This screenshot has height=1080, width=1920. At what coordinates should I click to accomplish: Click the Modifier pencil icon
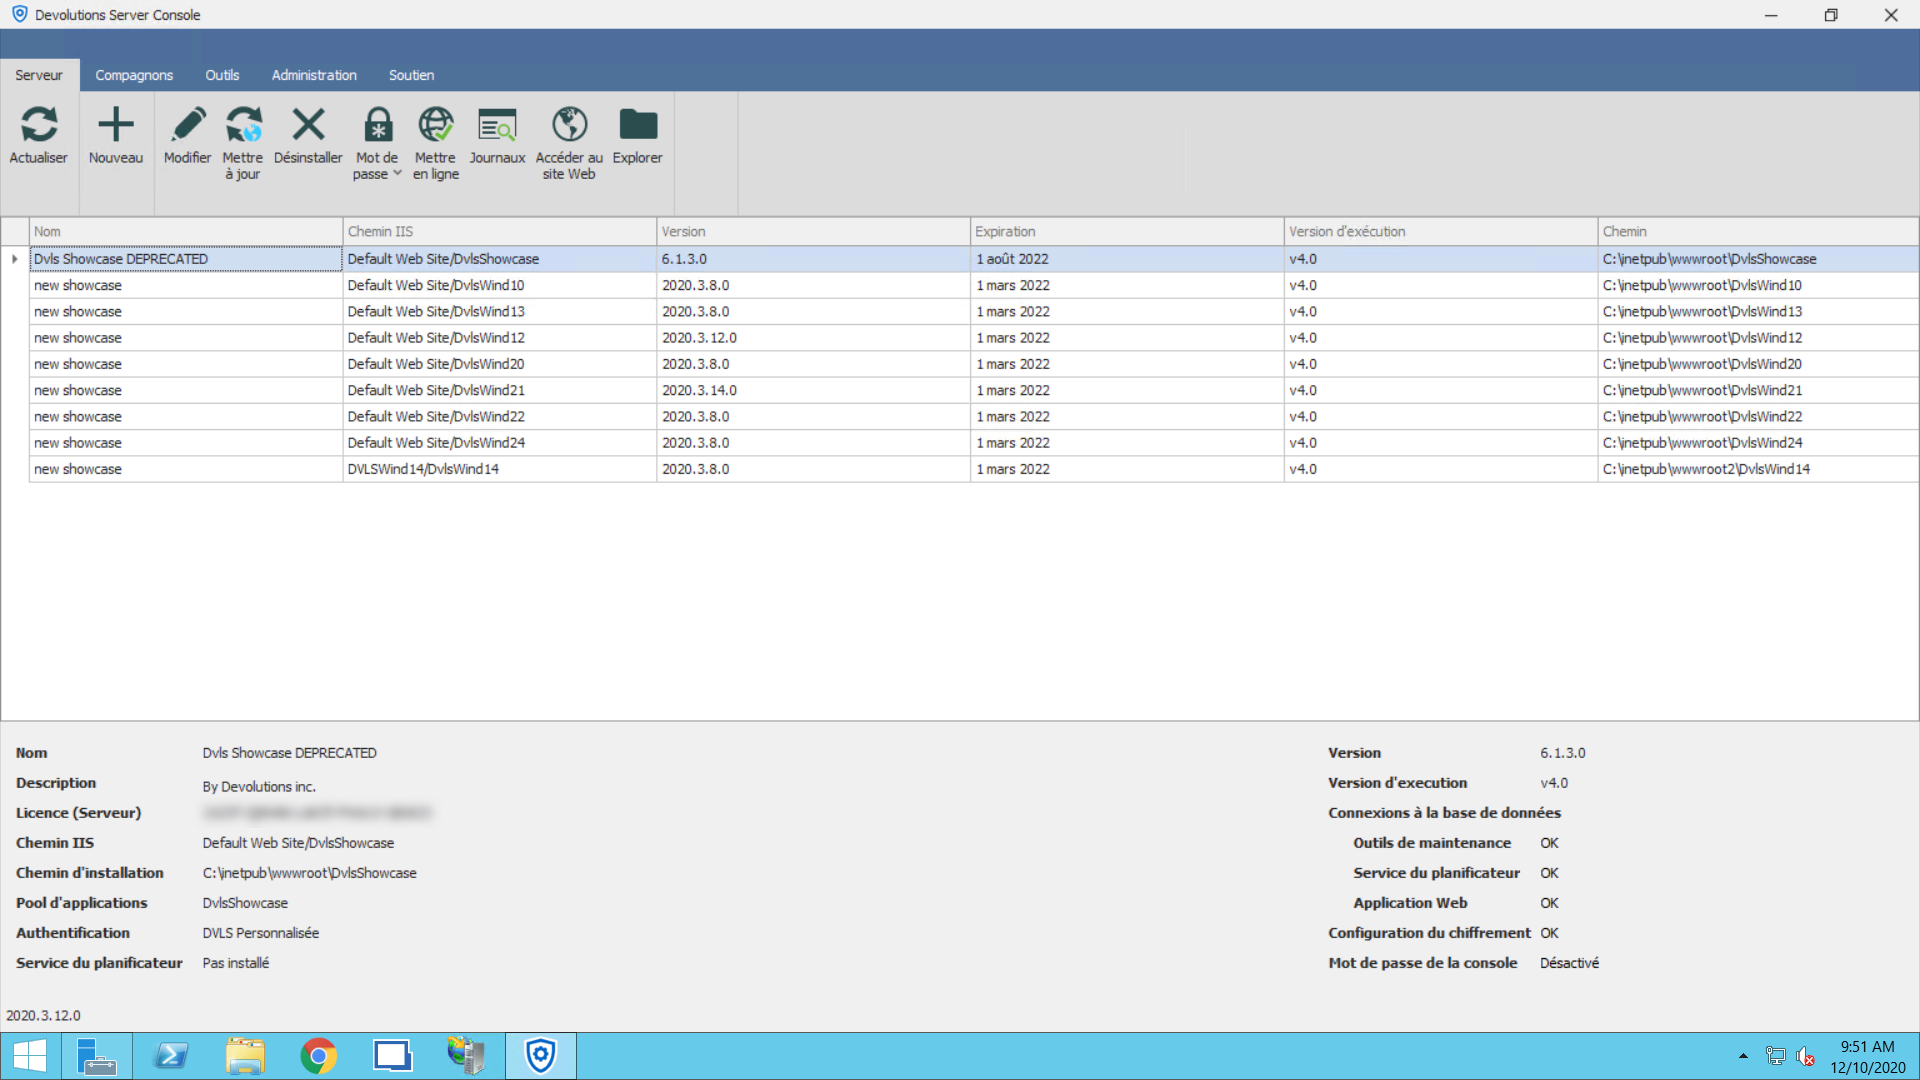(187, 126)
